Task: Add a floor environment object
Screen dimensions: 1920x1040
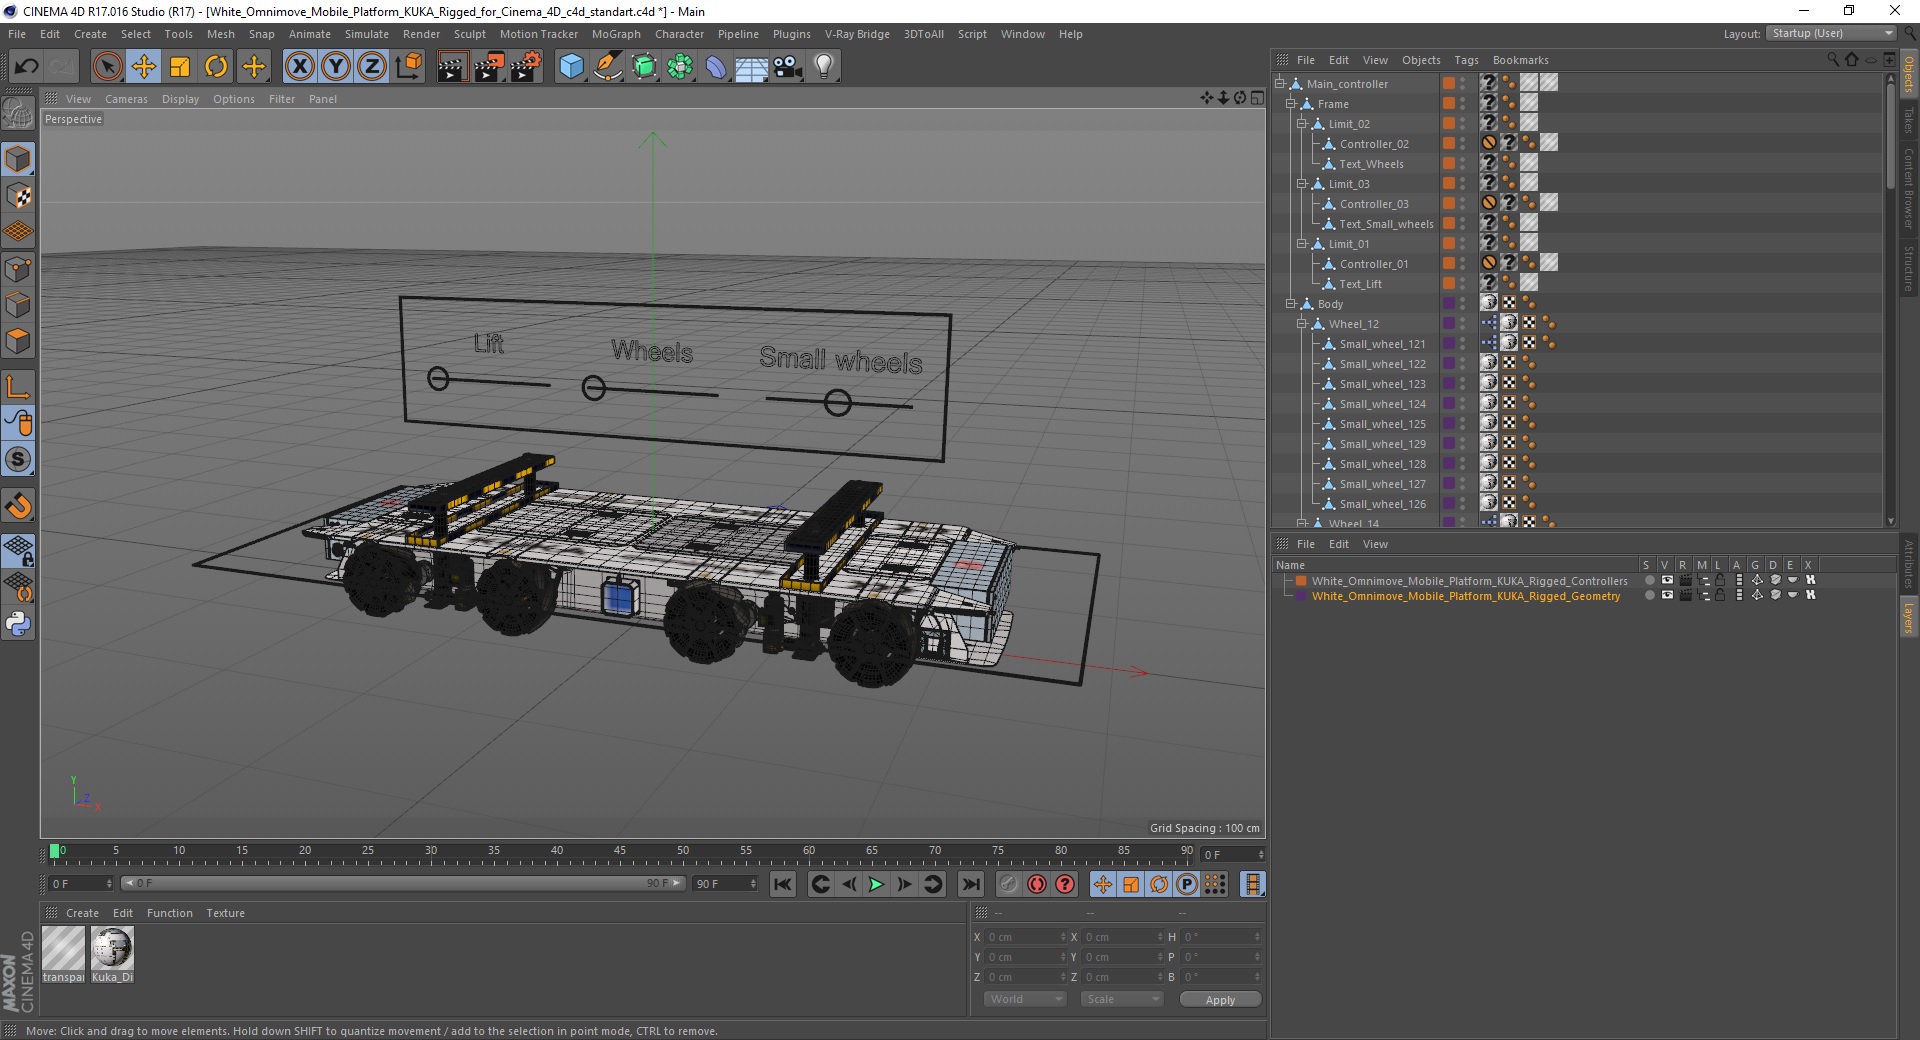Action: [751, 67]
